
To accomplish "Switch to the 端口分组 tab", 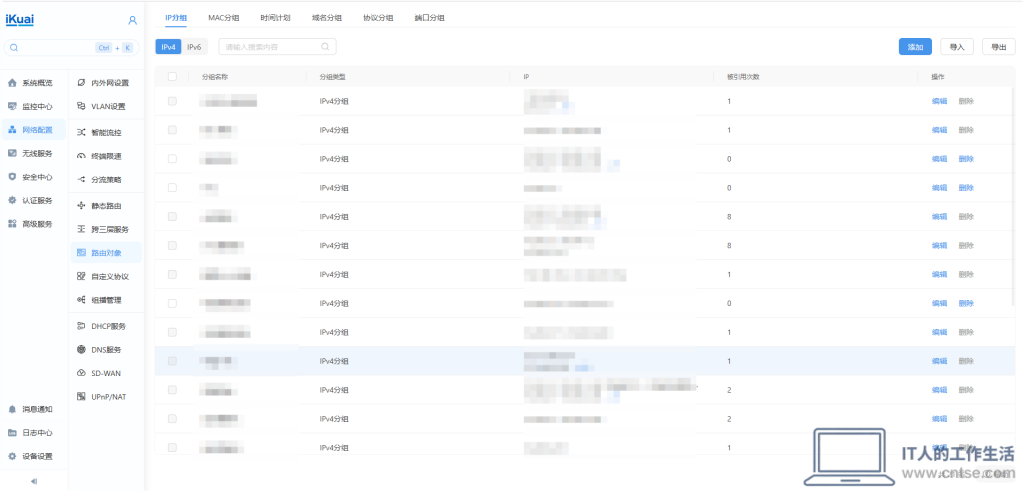I will (429, 18).
